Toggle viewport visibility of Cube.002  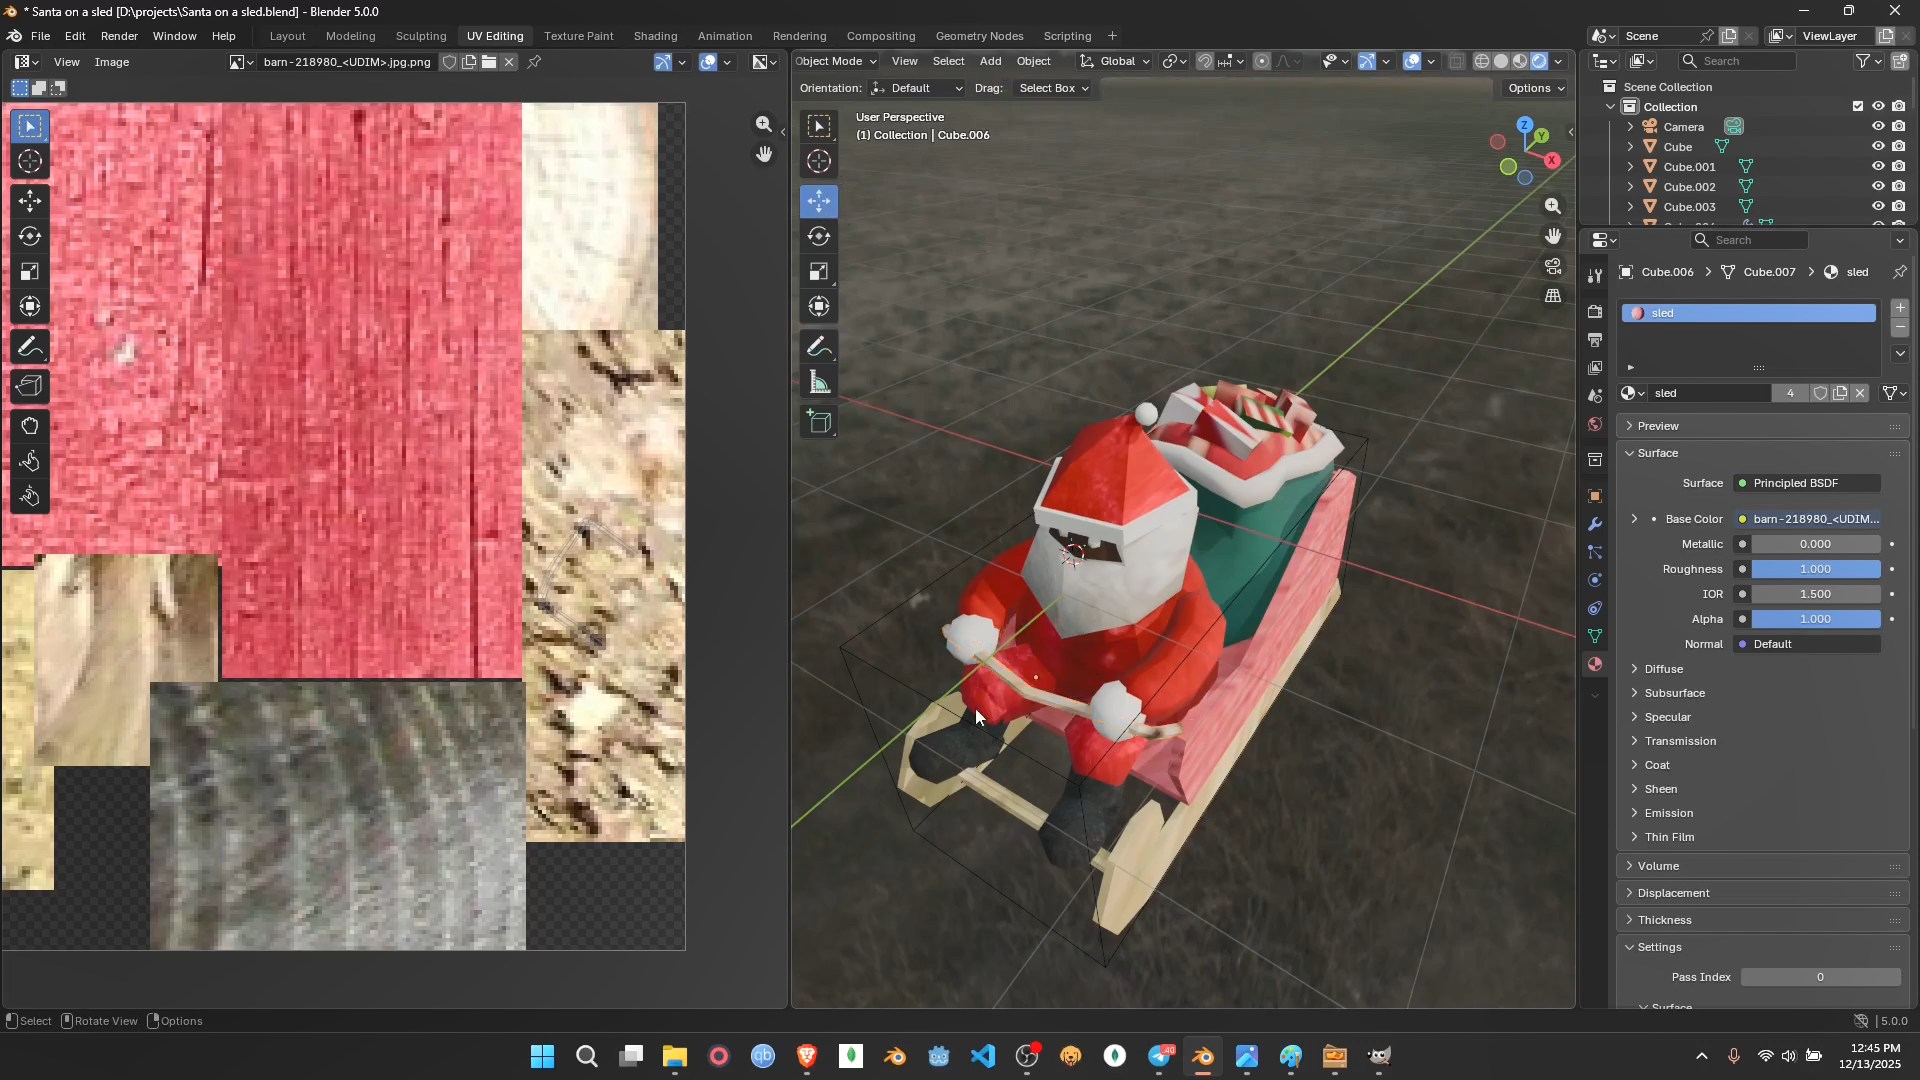pos(1878,187)
